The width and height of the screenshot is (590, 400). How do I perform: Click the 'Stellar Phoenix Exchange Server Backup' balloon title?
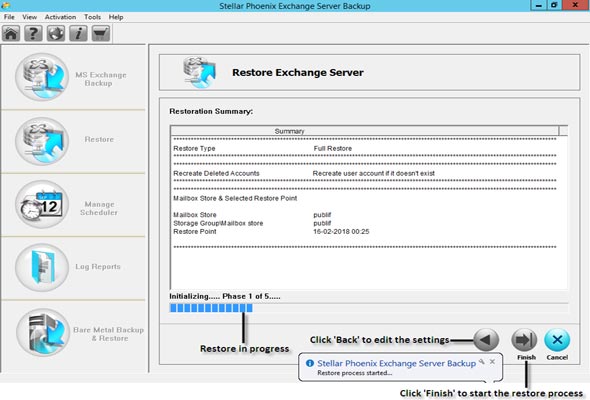(x=397, y=363)
